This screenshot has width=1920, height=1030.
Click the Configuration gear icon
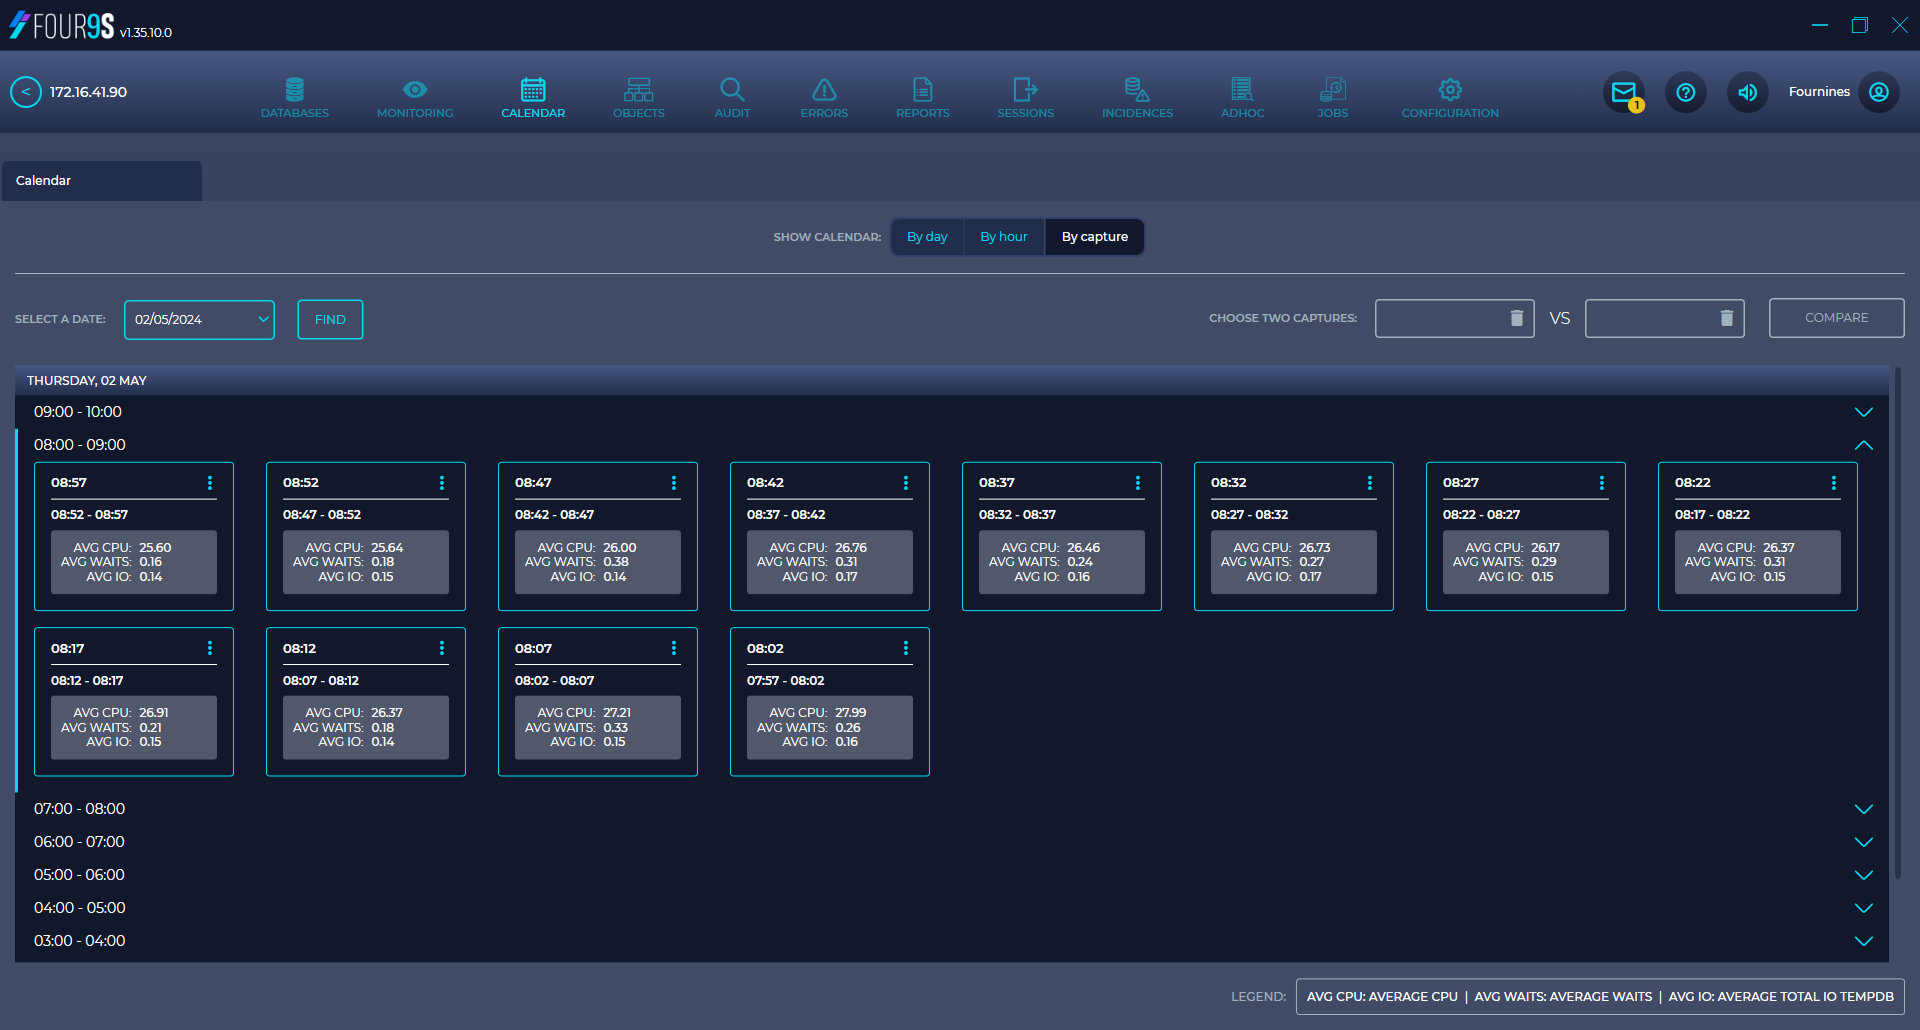[1449, 96]
